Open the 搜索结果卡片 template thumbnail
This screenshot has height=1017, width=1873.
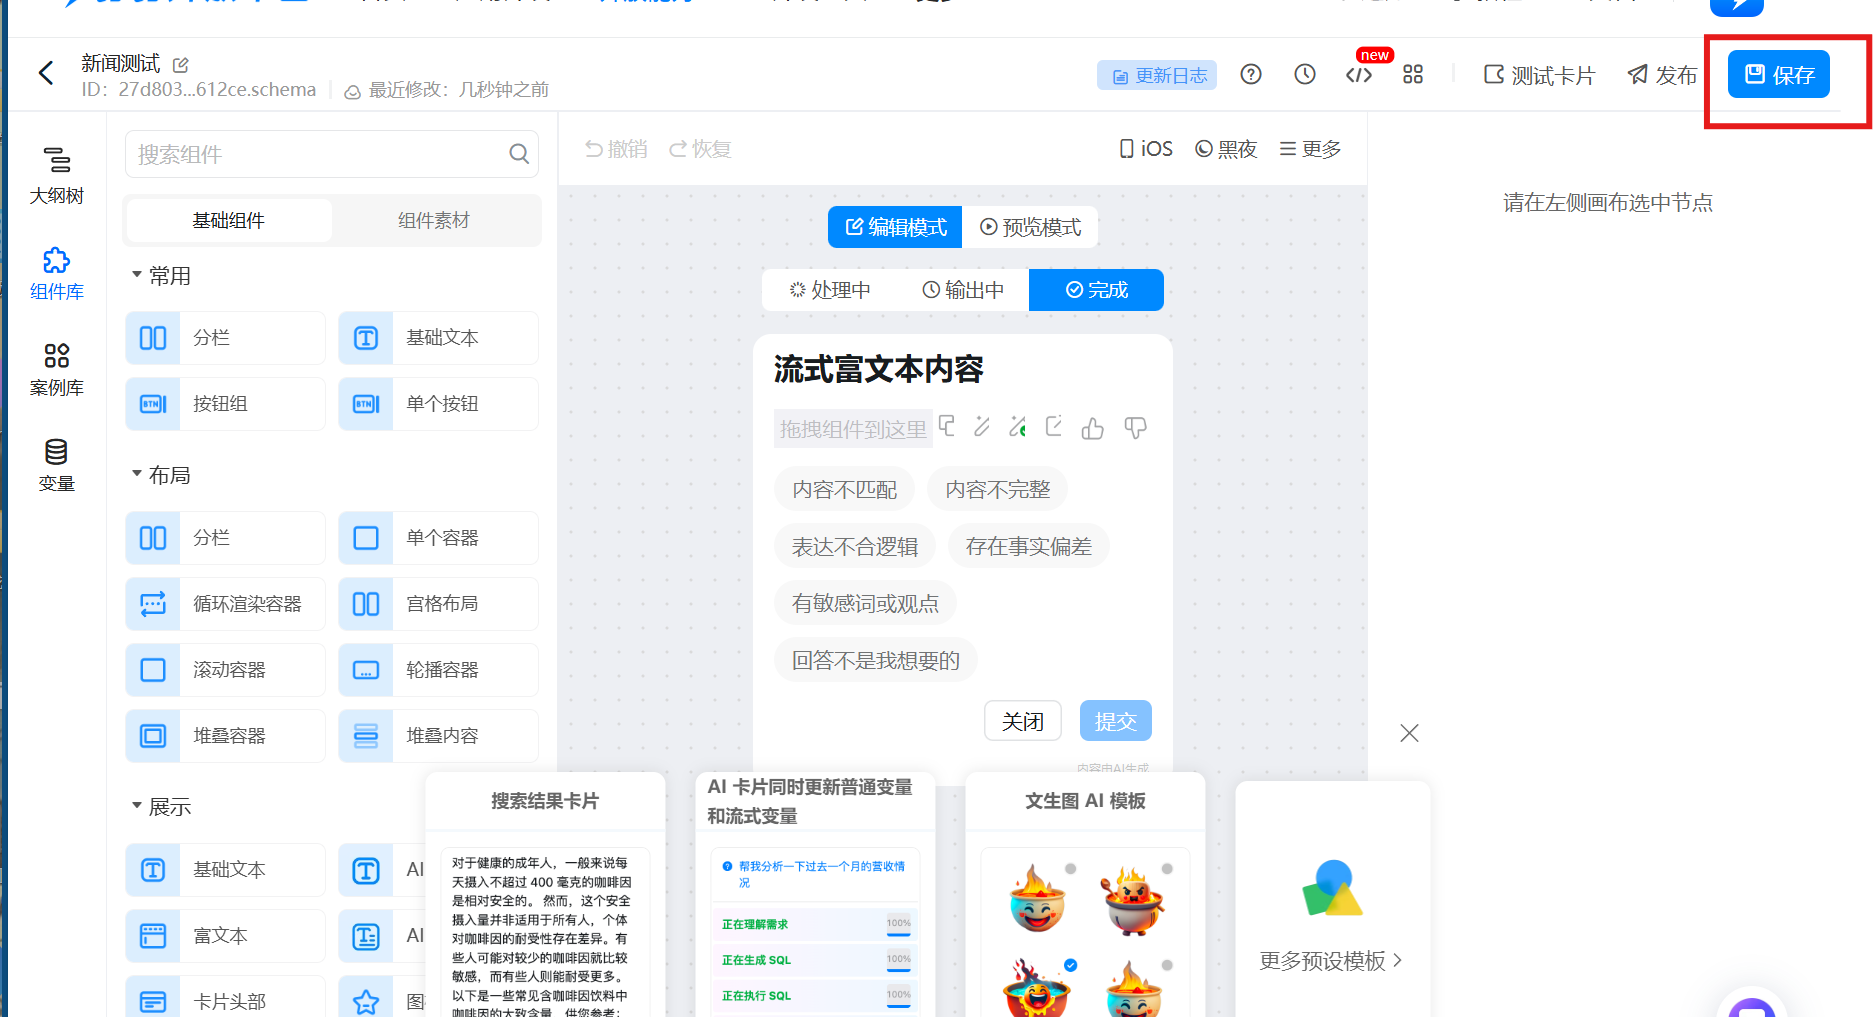(x=545, y=895)
